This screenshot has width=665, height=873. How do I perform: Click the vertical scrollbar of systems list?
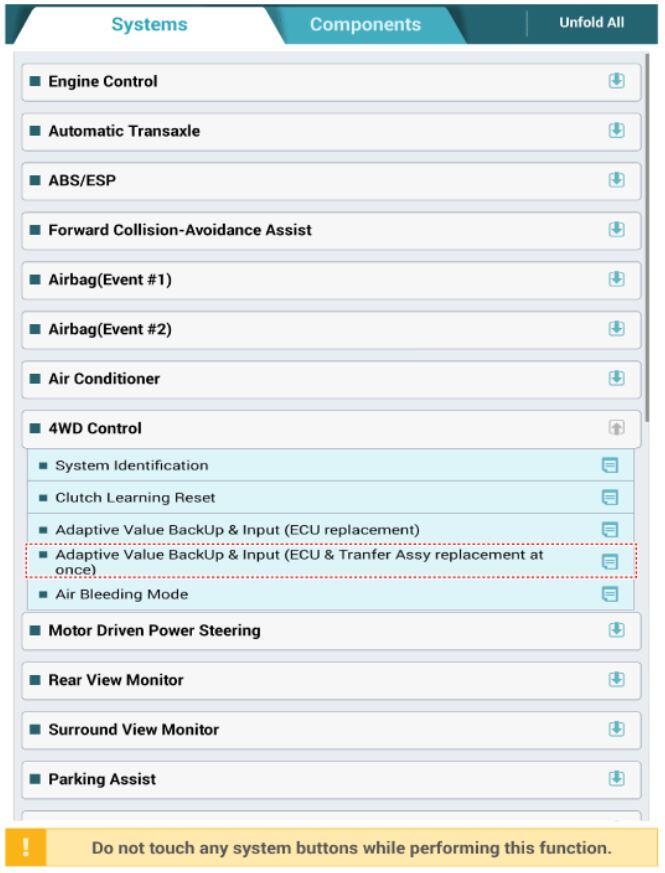click(647, 238)
